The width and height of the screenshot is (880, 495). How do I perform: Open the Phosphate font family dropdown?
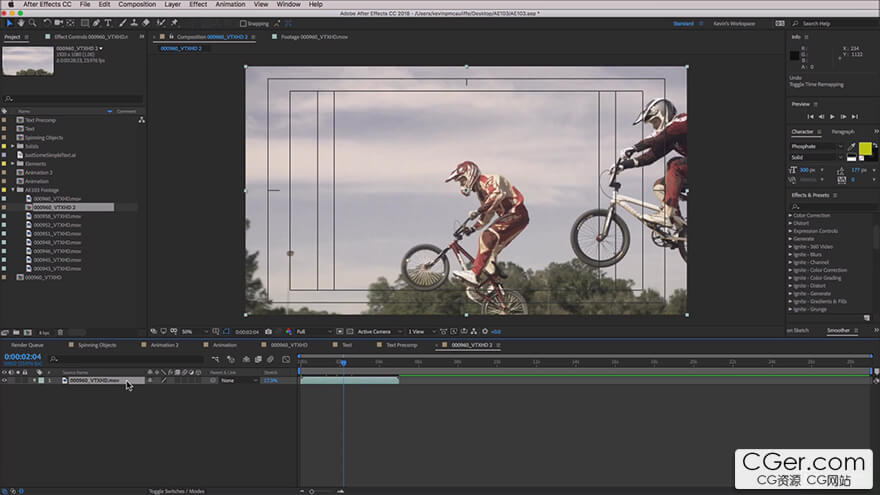click(x=817, y=146)
